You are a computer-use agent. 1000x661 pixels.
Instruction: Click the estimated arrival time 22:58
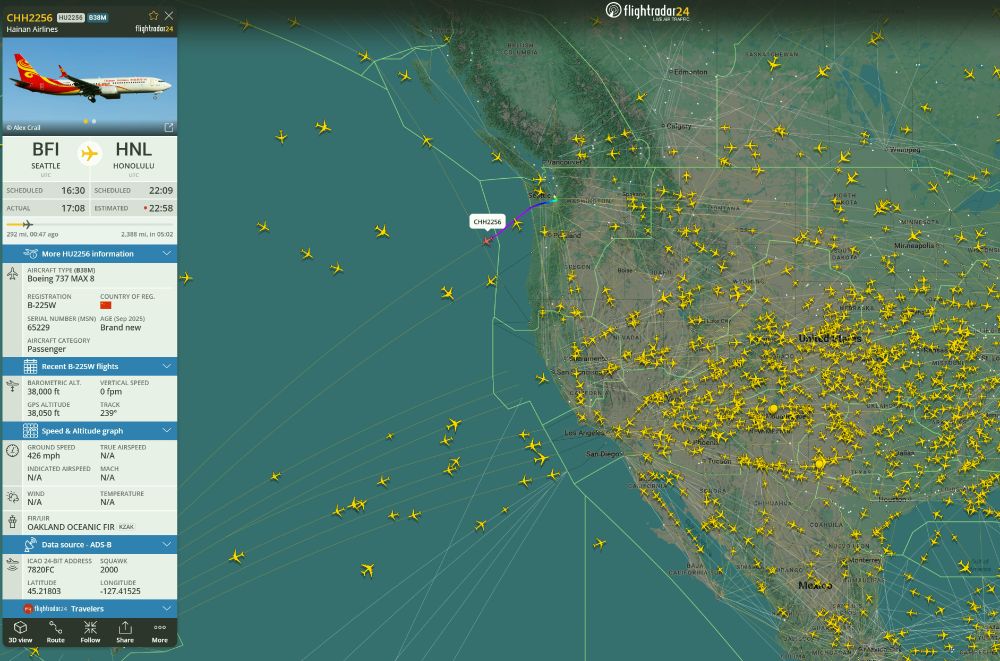tap(161, 208)
